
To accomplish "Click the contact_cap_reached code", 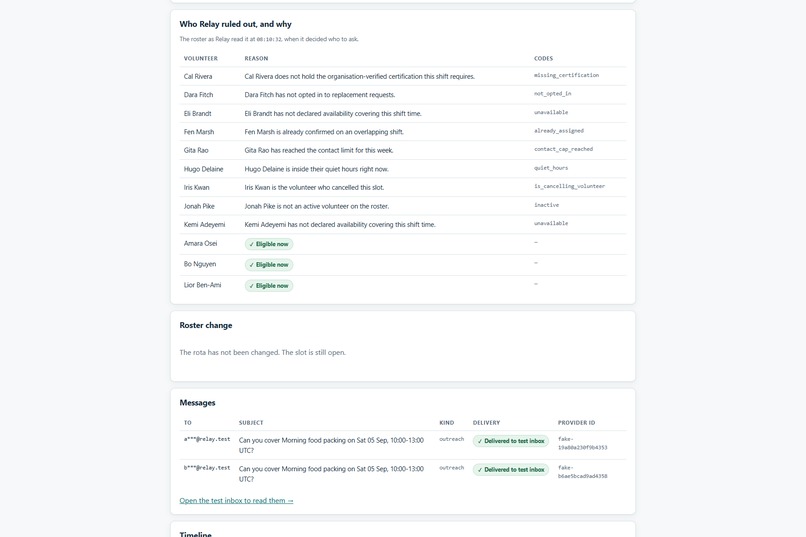I will 563,150.
